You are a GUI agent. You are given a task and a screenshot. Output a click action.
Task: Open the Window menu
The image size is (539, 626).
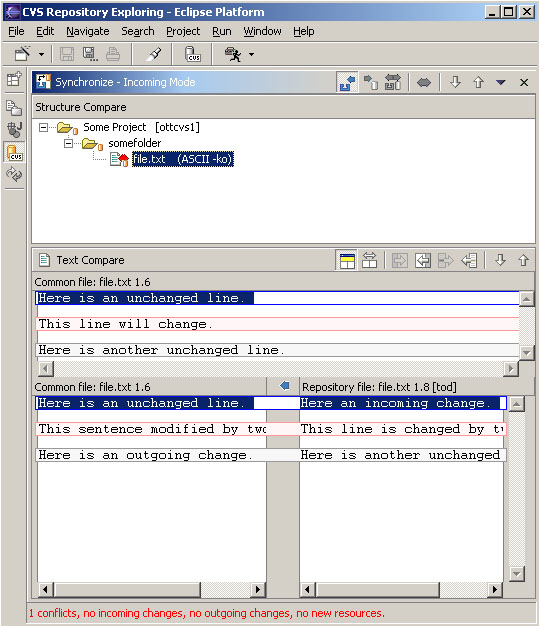tap(262, 31)
